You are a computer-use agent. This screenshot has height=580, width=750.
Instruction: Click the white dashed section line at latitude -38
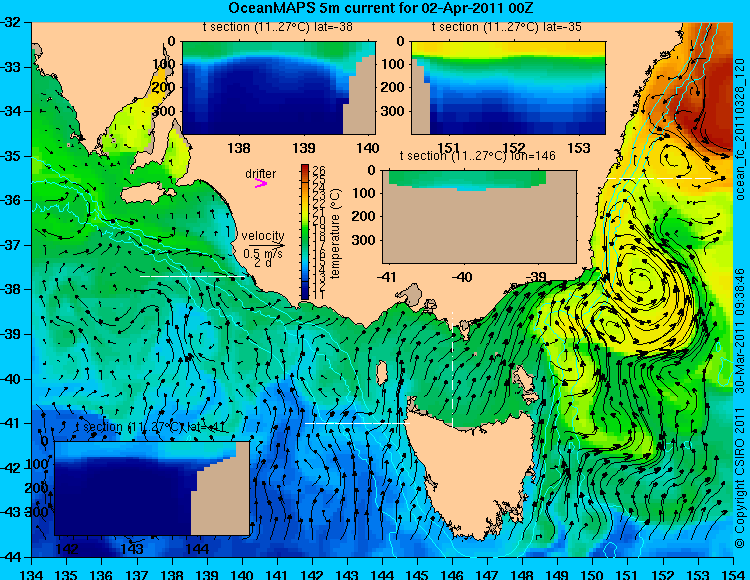tap(192, 276)
